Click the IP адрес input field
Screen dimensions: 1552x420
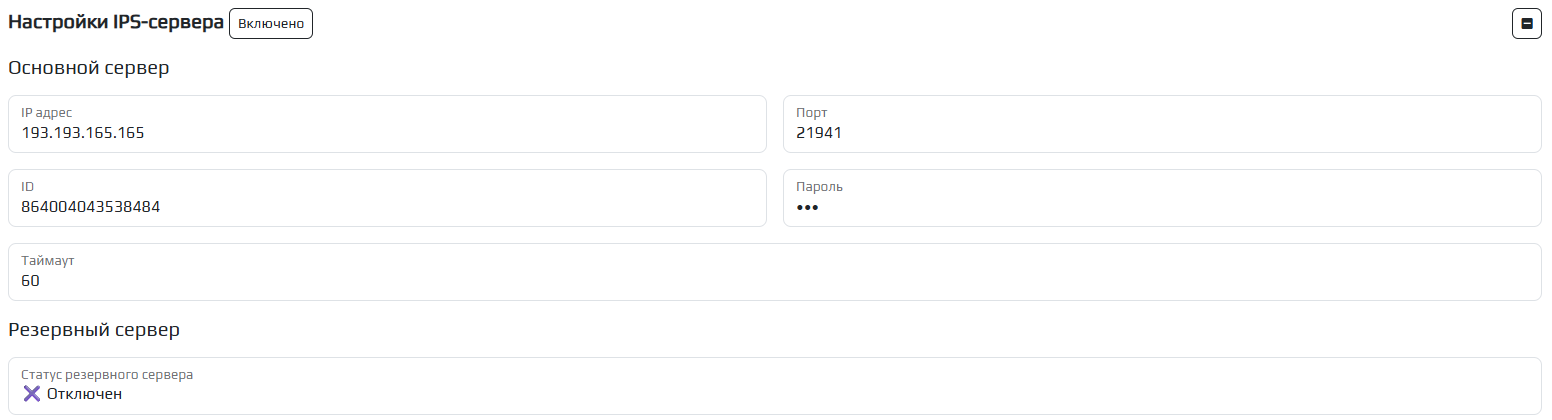387,124
